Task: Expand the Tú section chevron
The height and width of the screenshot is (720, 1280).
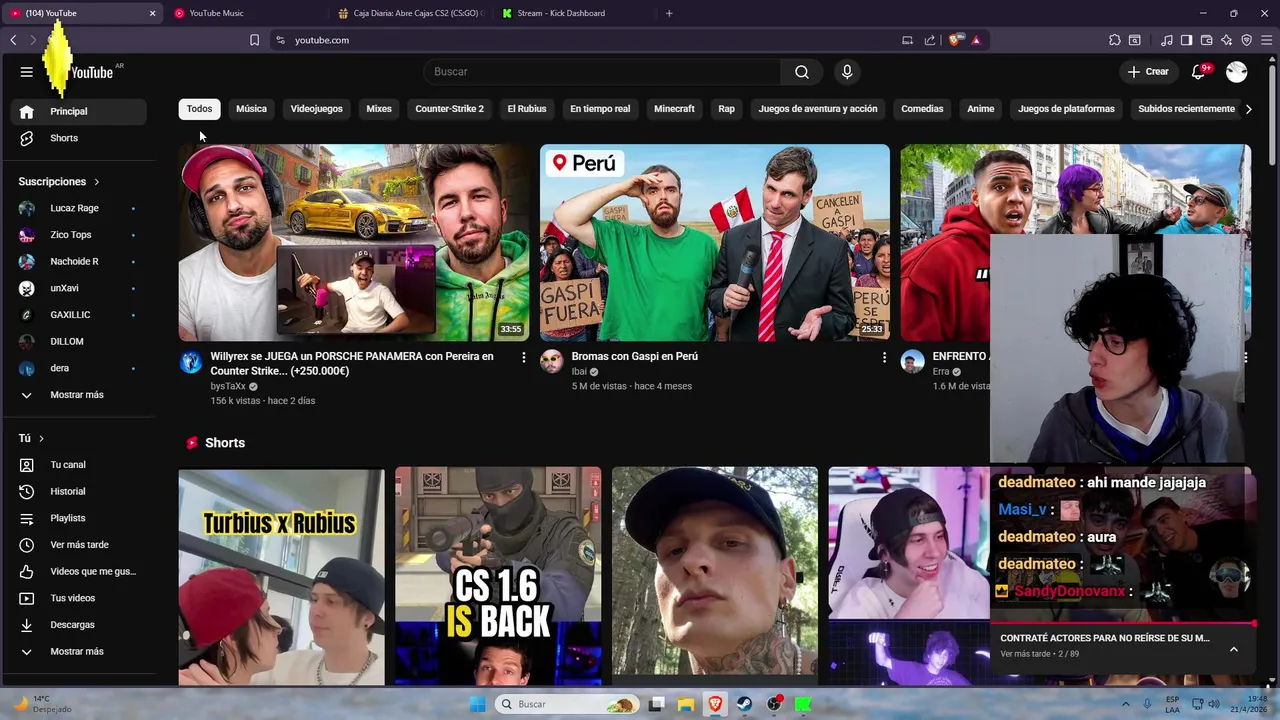Action: click(41, 438)
